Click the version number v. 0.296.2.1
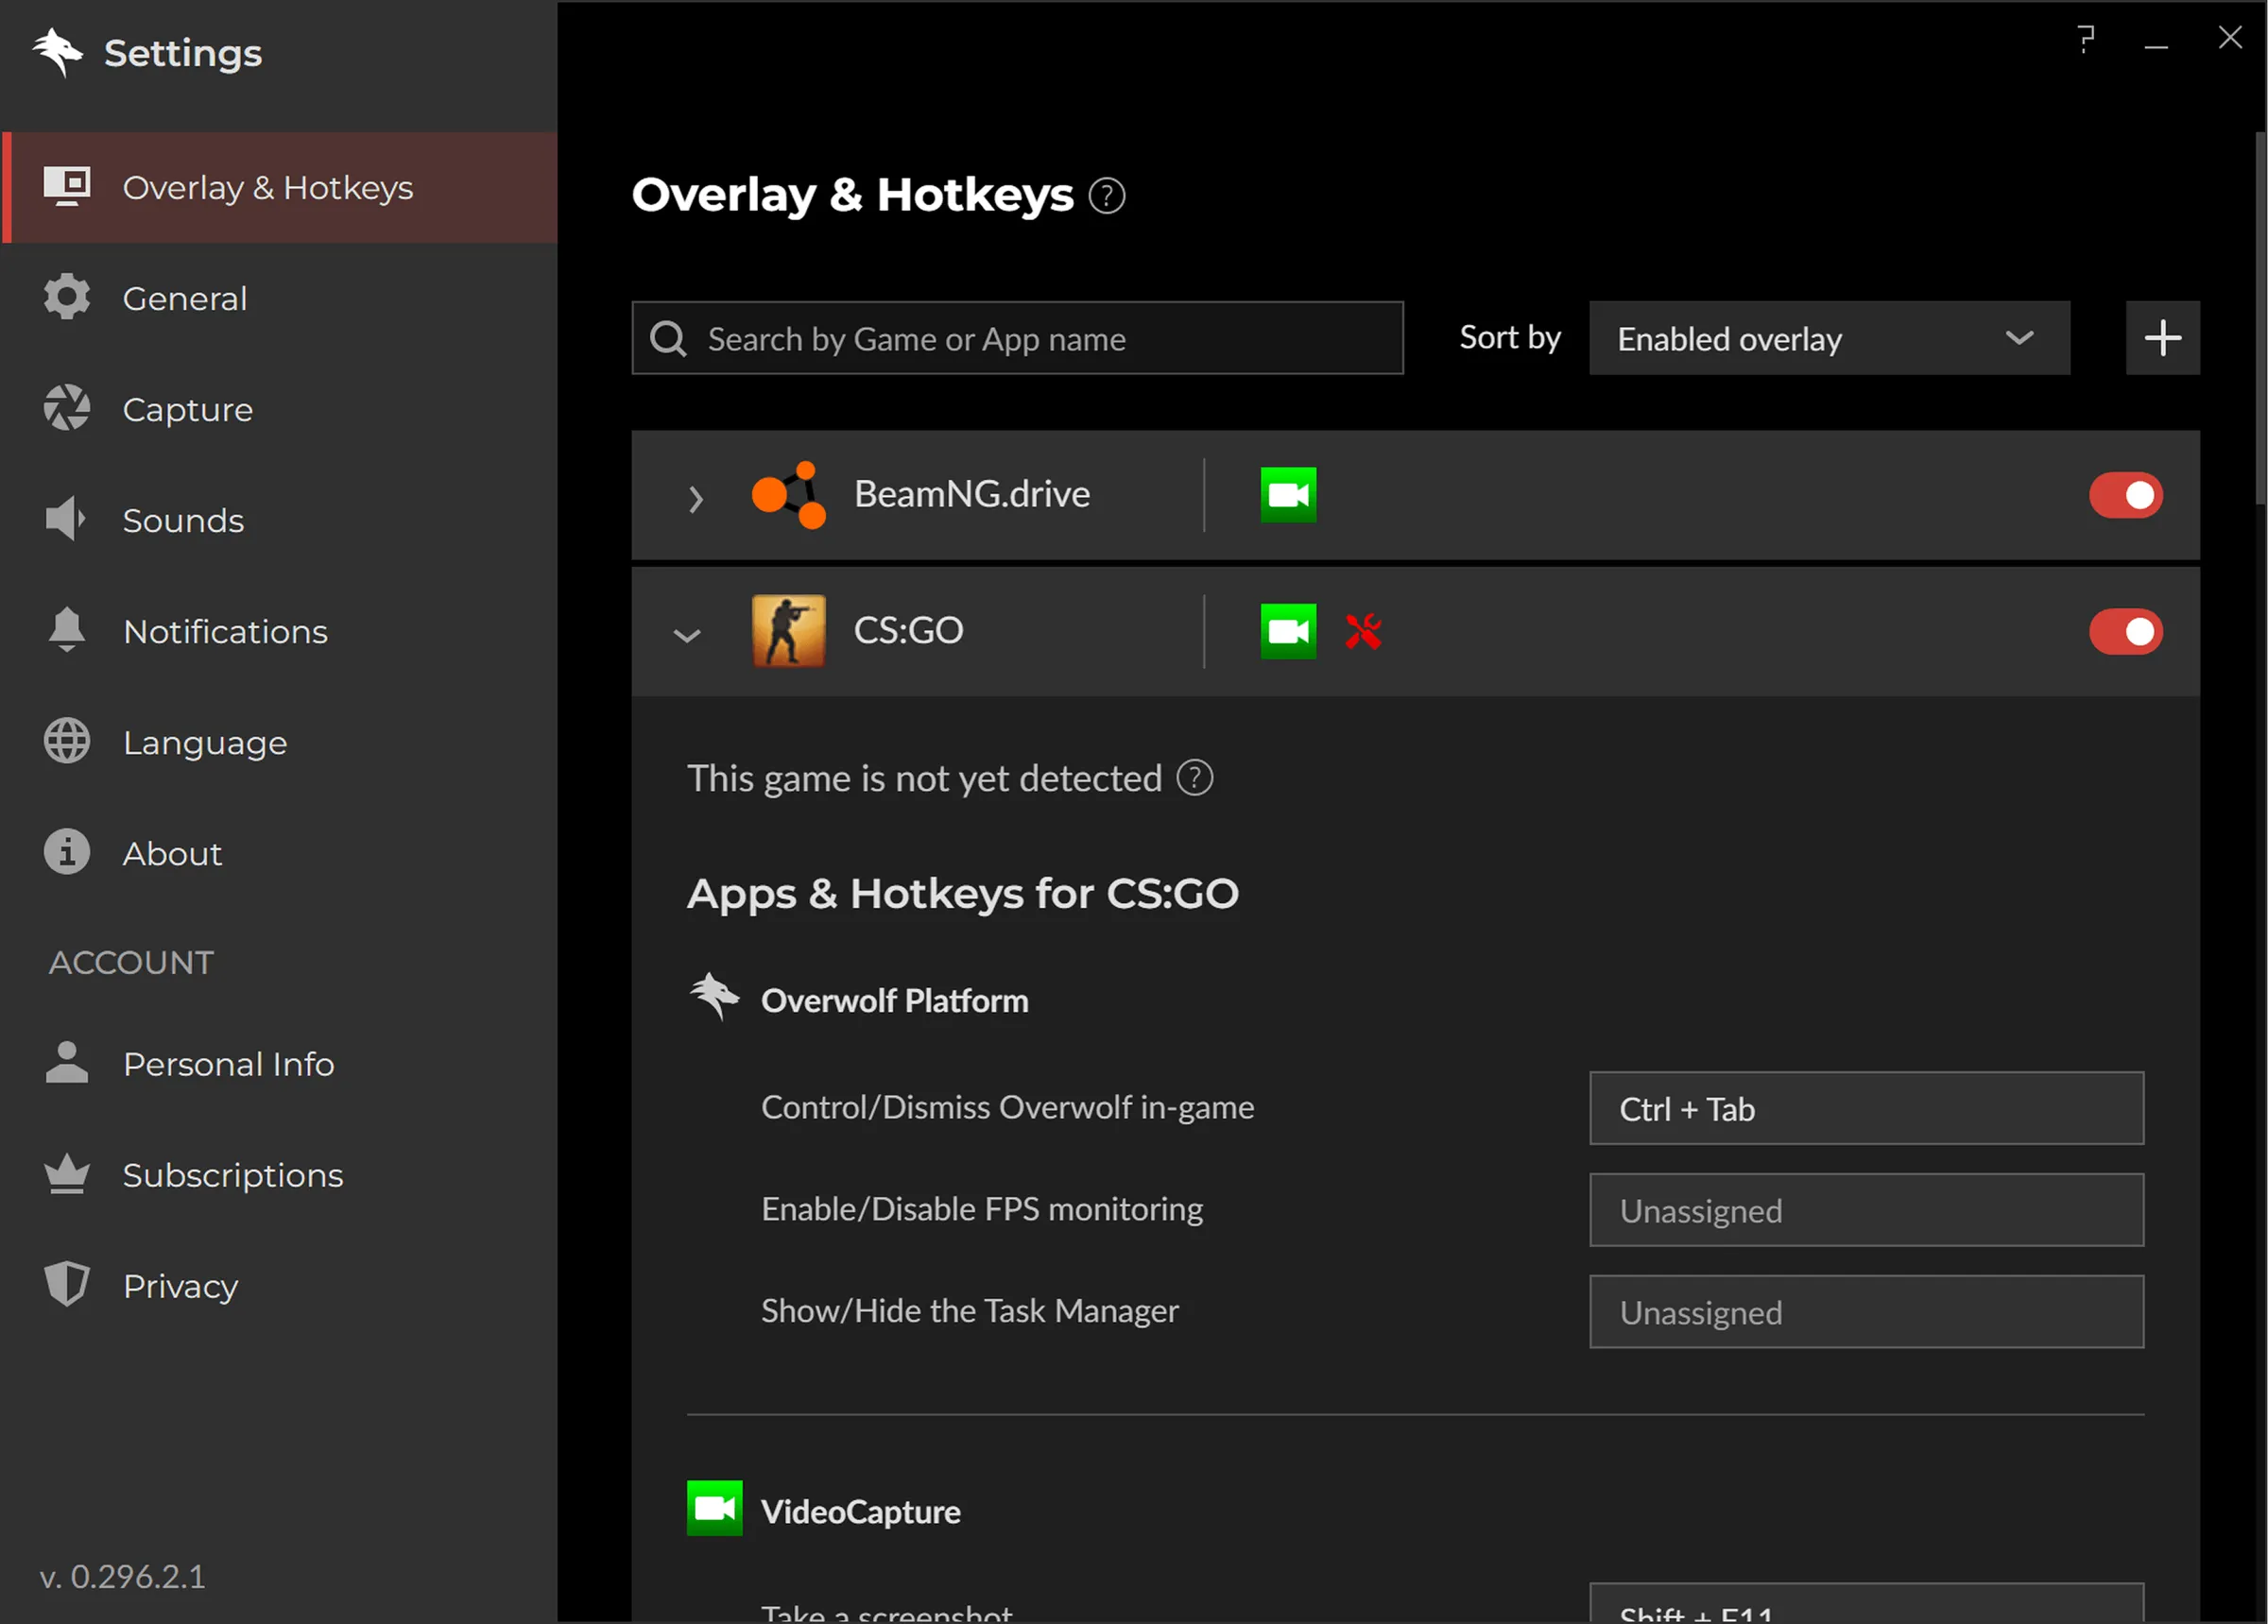Image resolution: width=2268 pixels, height=1624 pixels. coord(123,1577)
